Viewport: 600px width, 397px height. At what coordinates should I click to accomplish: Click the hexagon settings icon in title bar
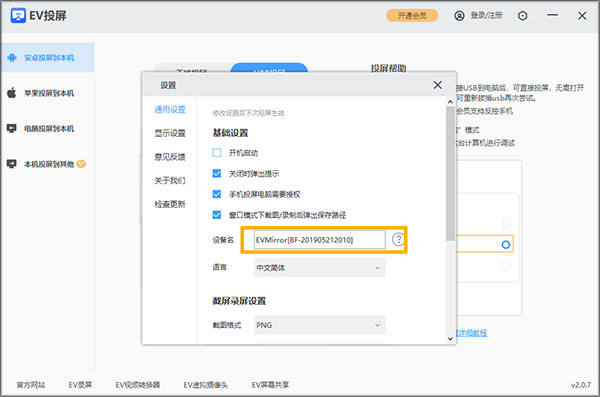coord(522,16)
